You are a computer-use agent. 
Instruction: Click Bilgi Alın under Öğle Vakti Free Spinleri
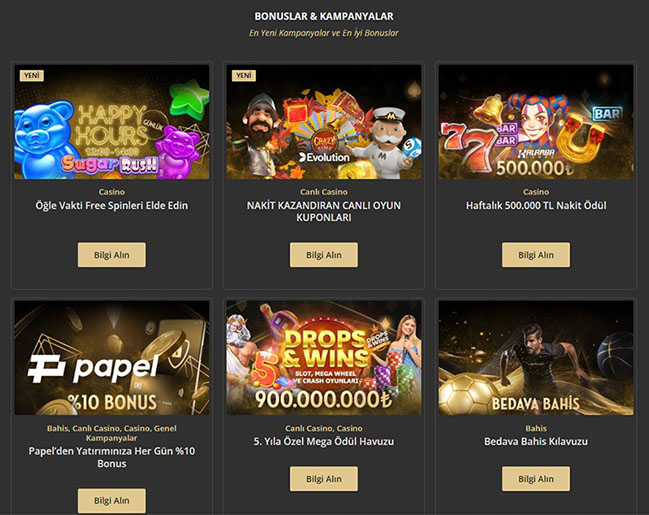pyautogui.click(x=112, y=255)
